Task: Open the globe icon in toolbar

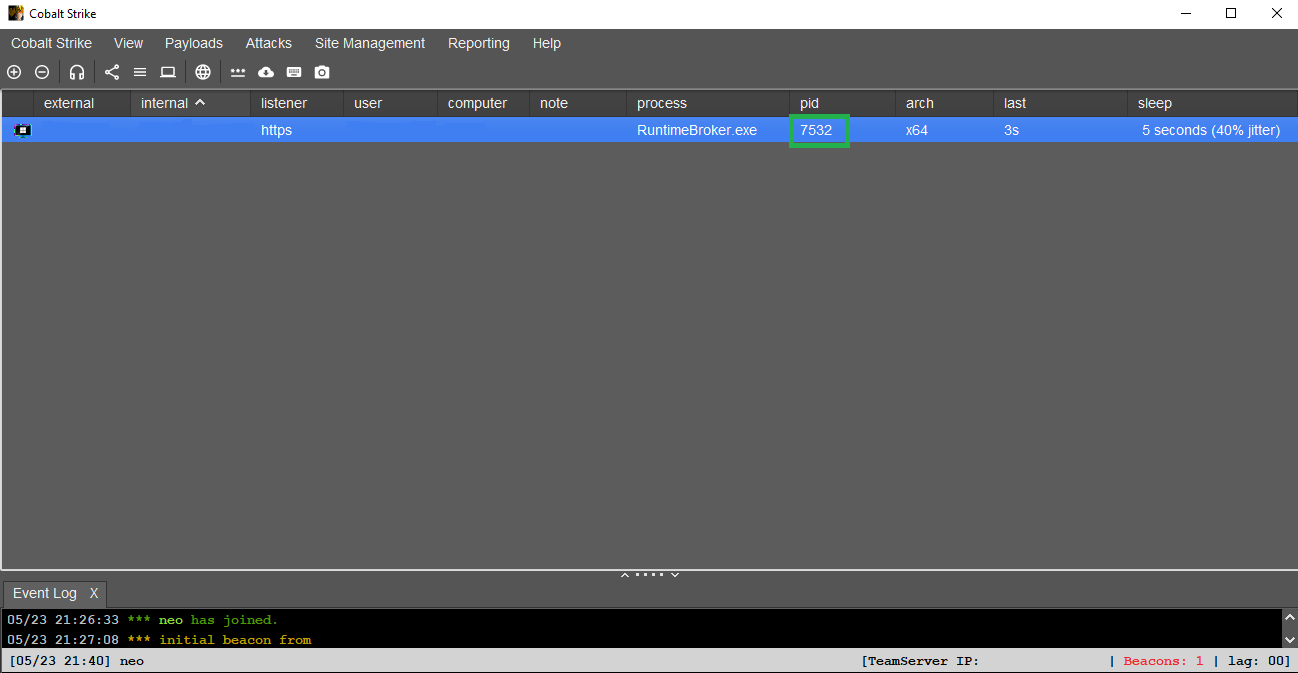Action: (x=203, y=72)
